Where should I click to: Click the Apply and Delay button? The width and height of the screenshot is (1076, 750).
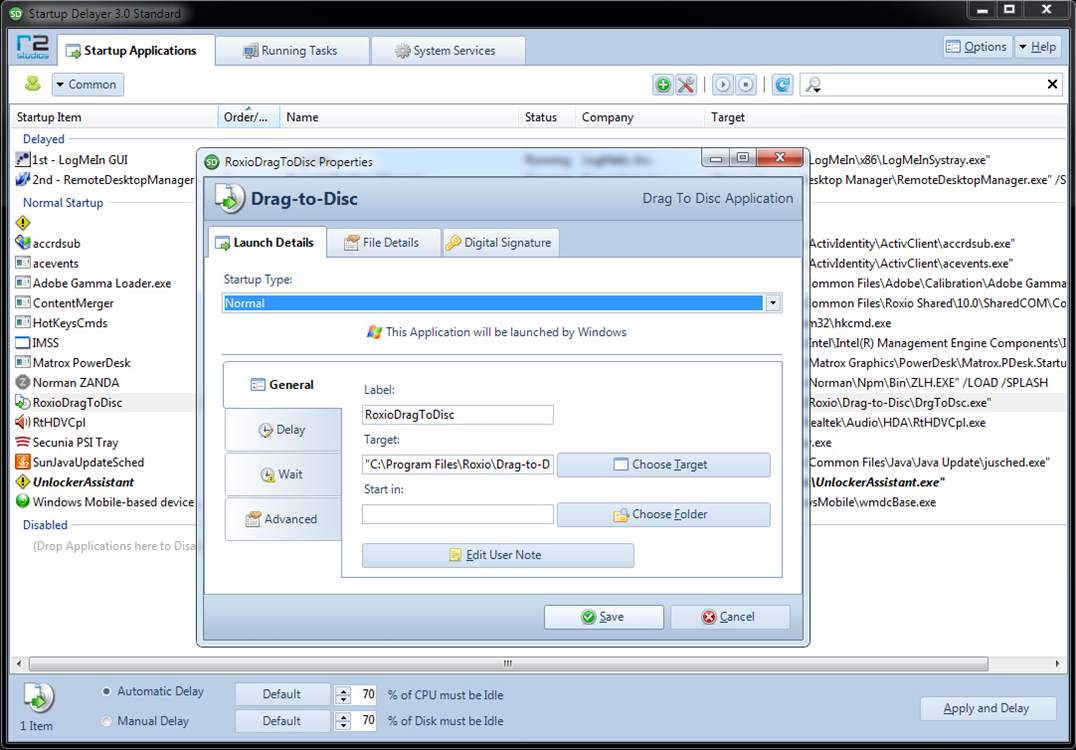pyautogui.click(x=987, y=708)
